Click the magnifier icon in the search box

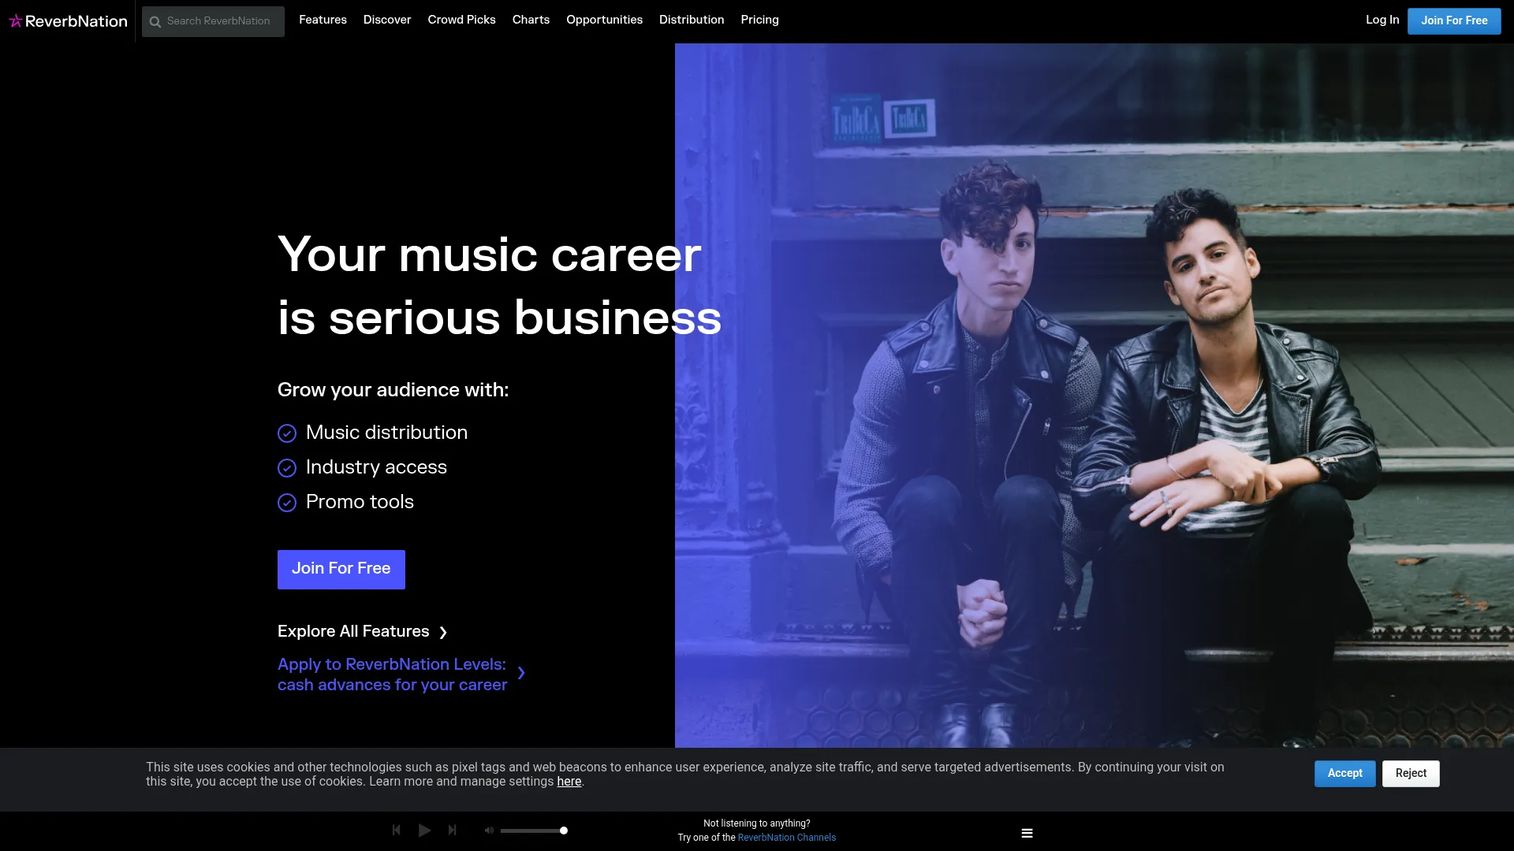point(155,22)
